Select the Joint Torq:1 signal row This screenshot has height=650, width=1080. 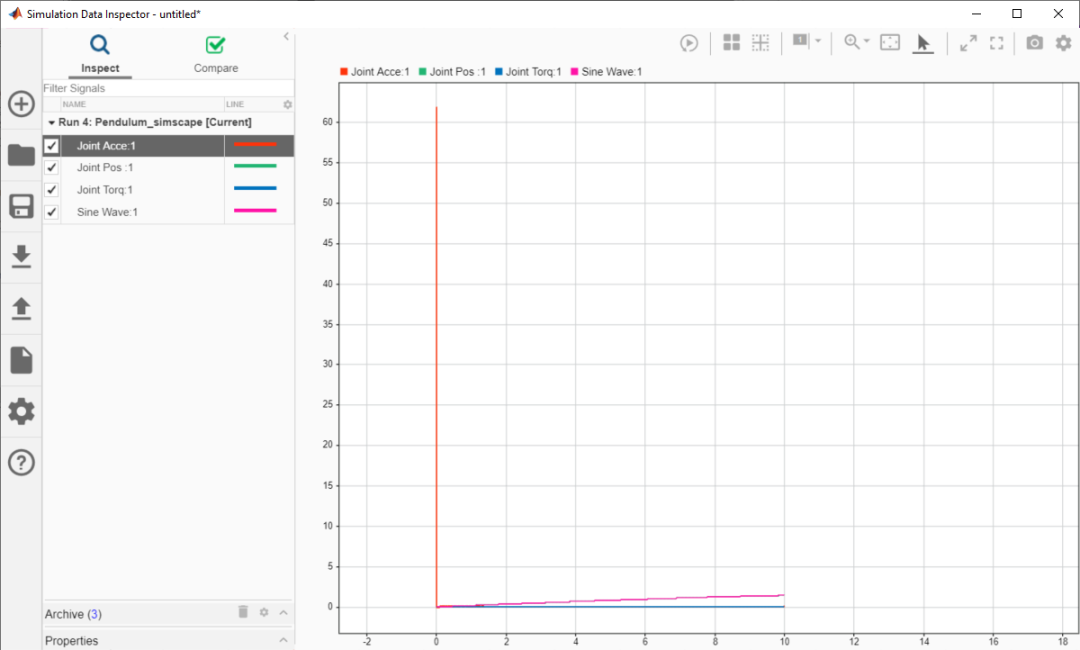point(168,189)
